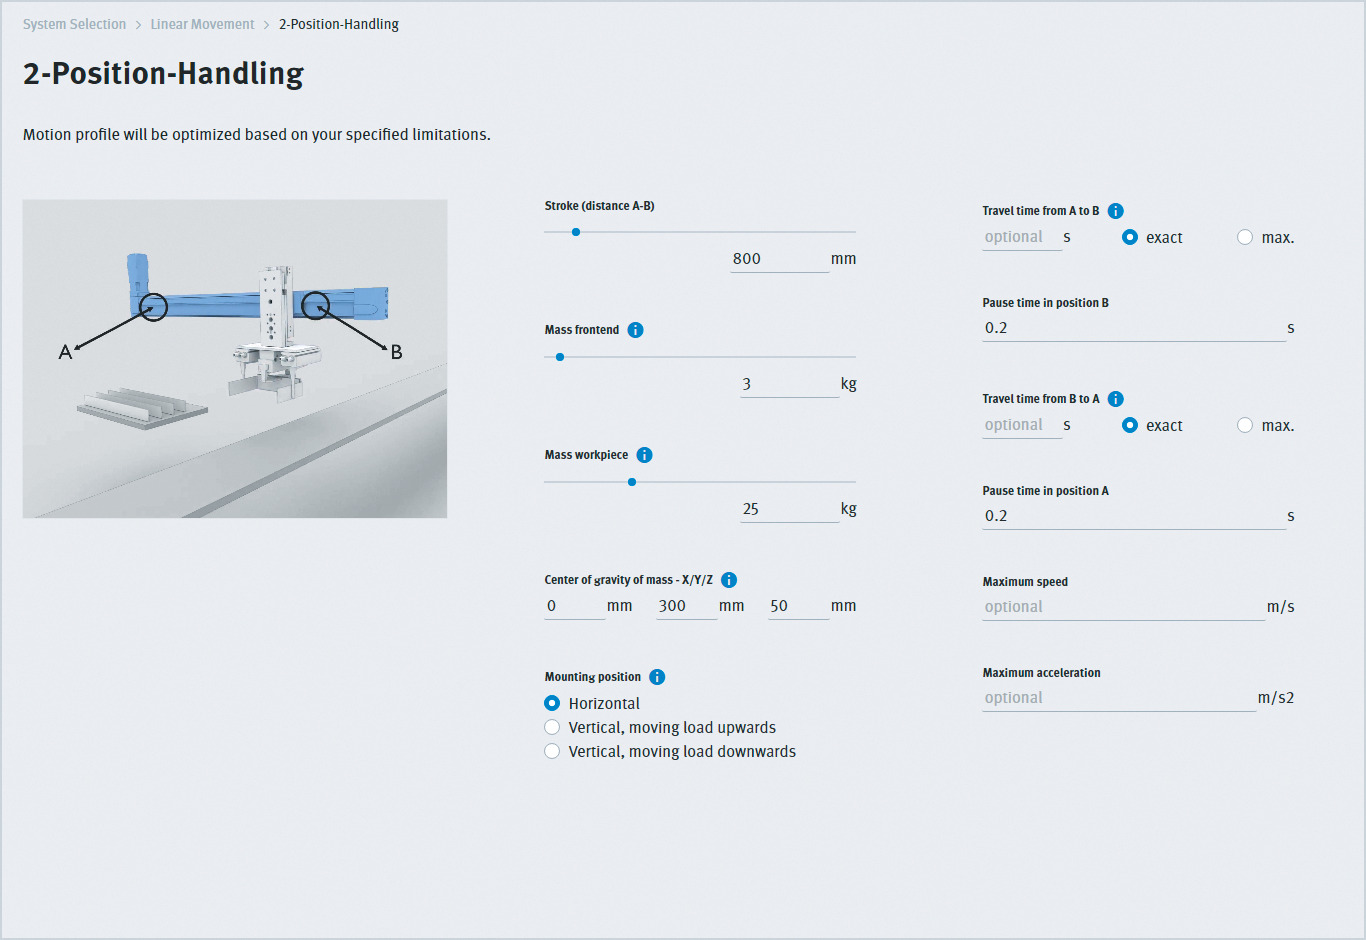Choose max. for Travel time A to B

pyautogui.click(x=1245, y=237)
